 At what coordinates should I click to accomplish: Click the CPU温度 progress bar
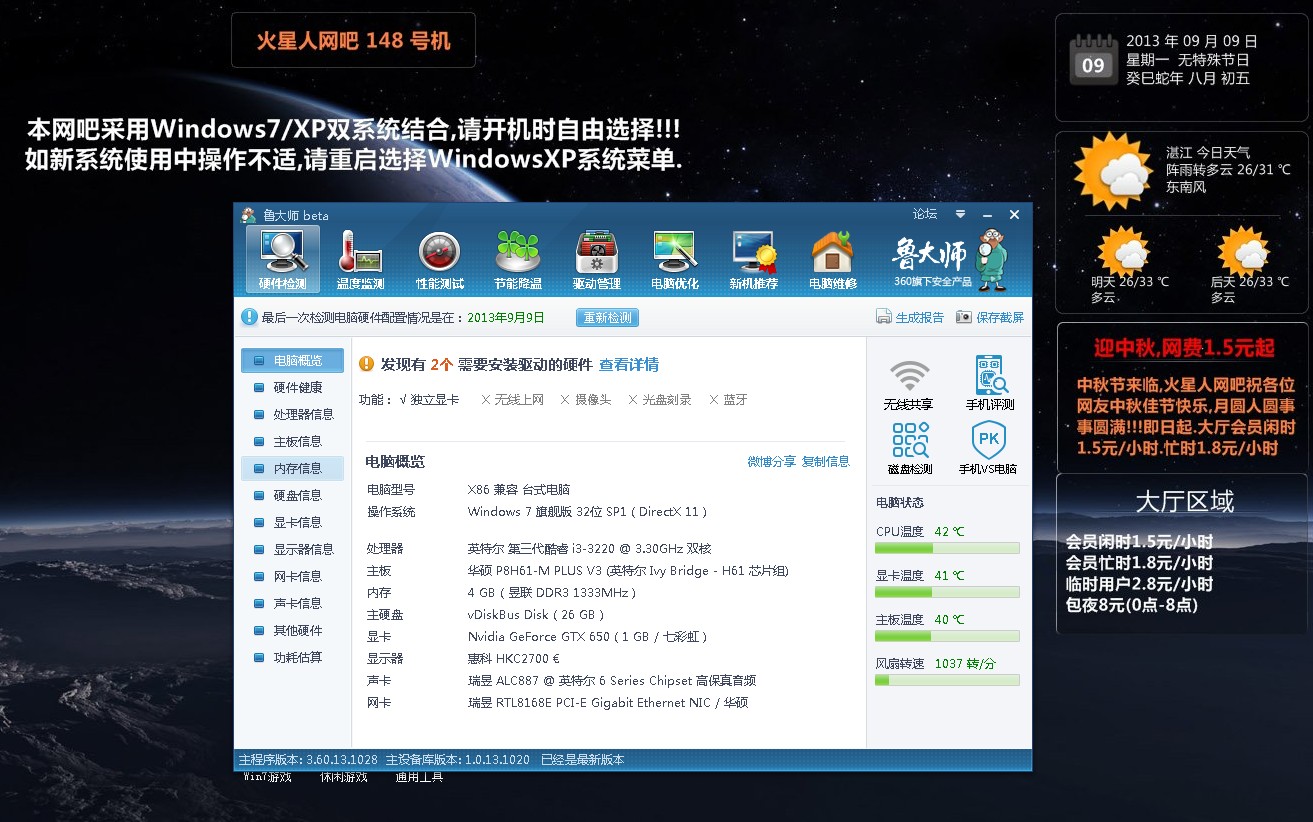947,548
